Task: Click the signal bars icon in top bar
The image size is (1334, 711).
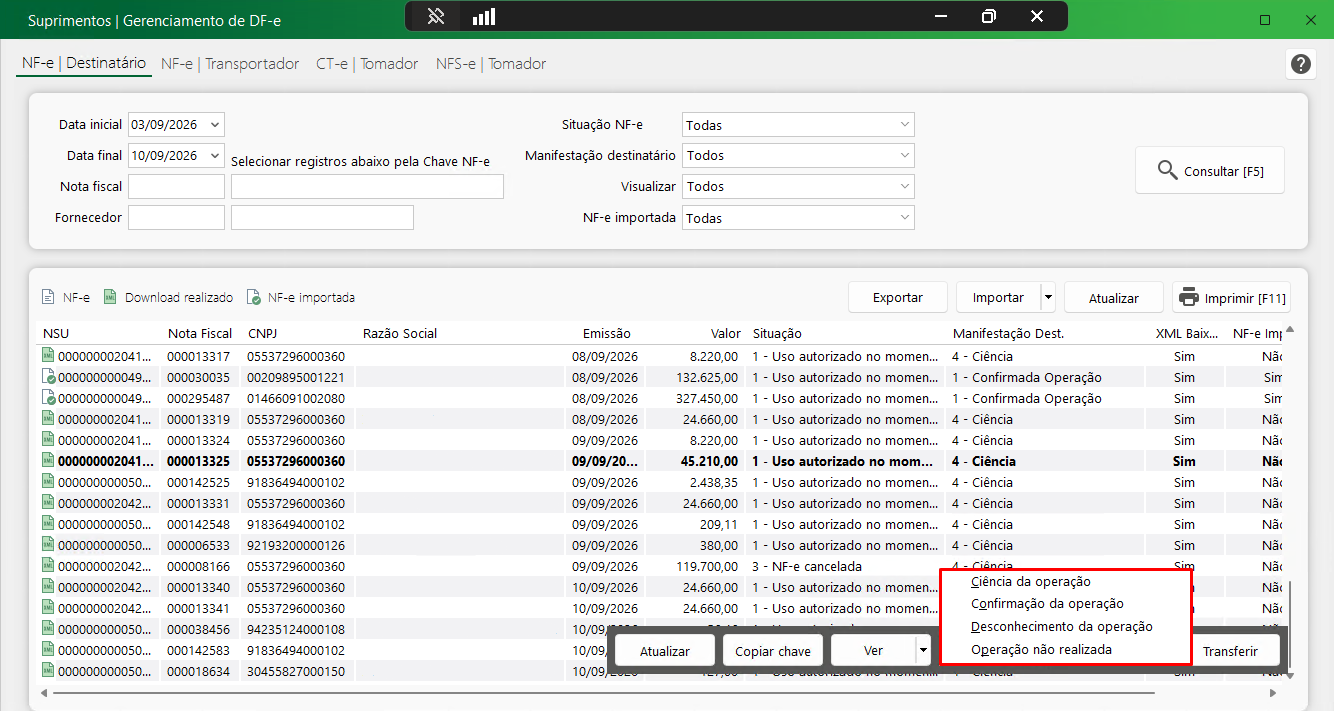Action: click(x=484, y=16)
